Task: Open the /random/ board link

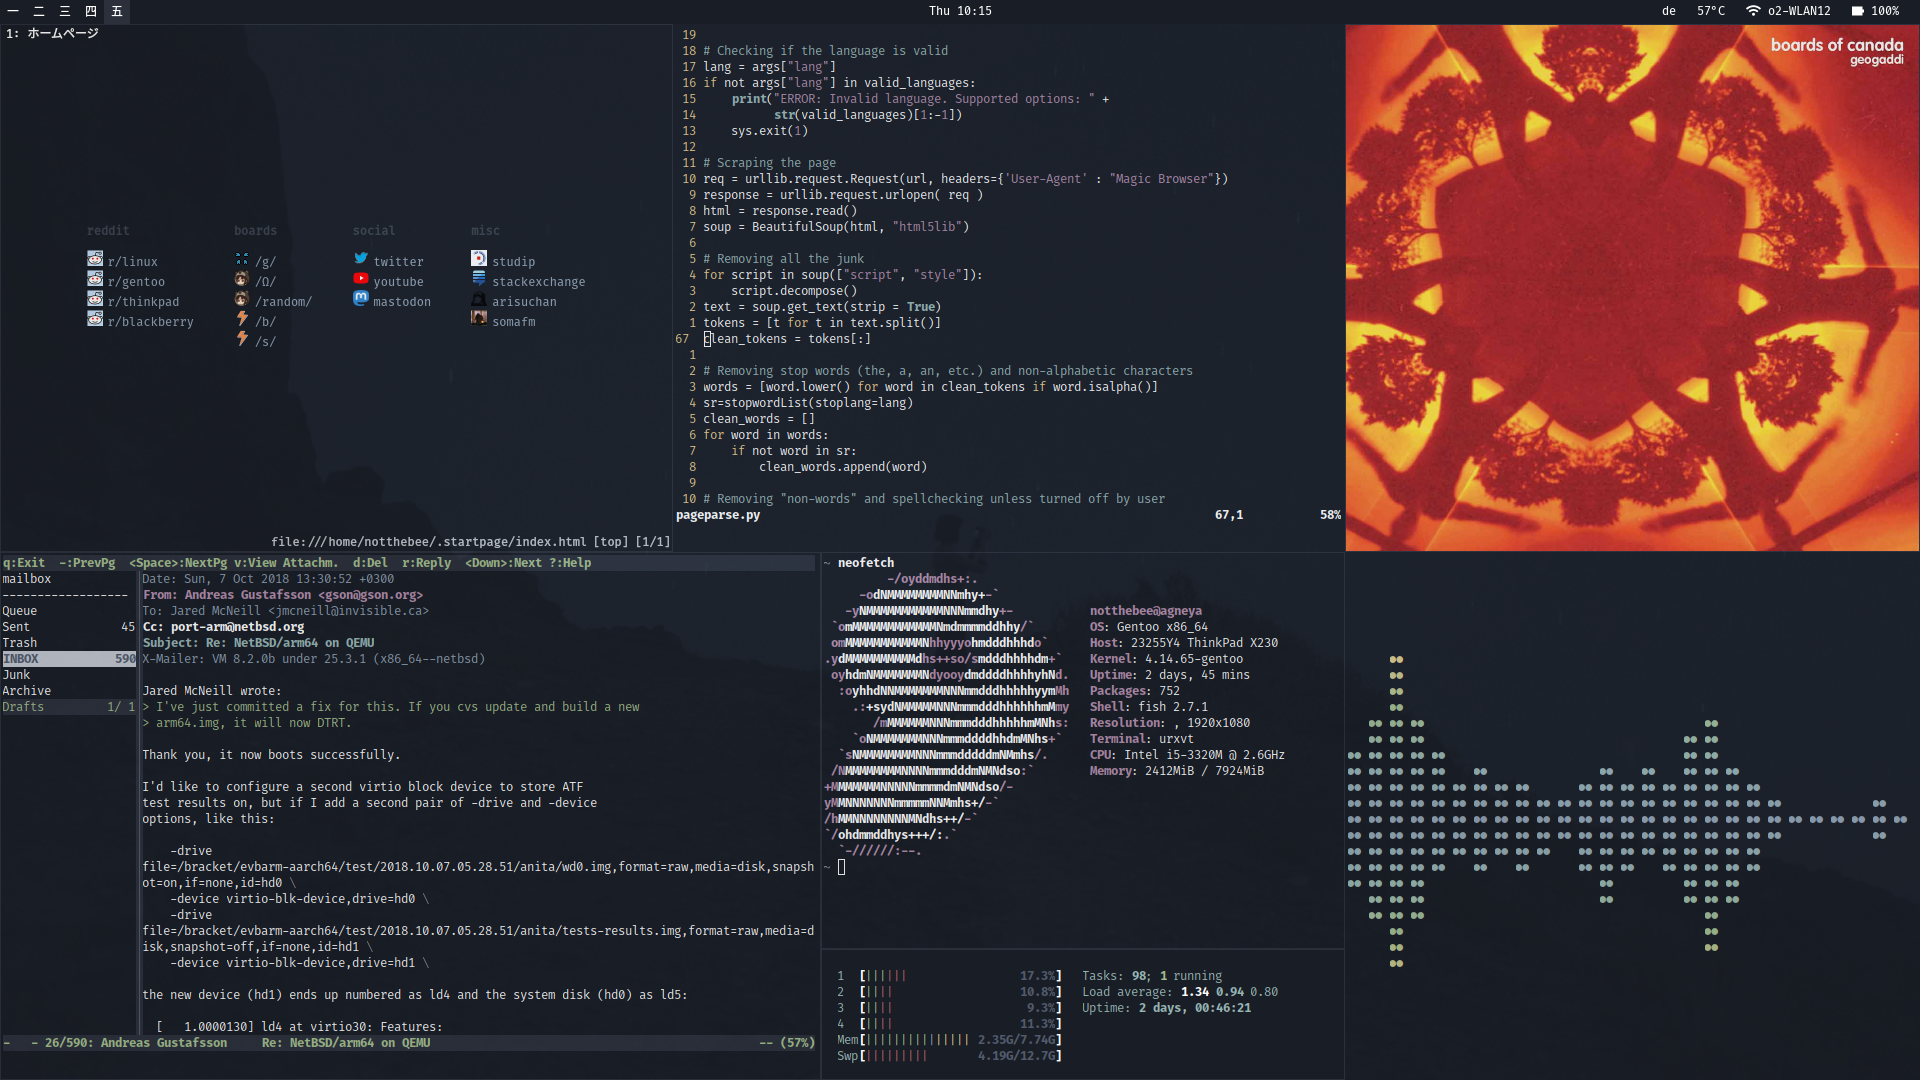Action: (x=283, y=302)
